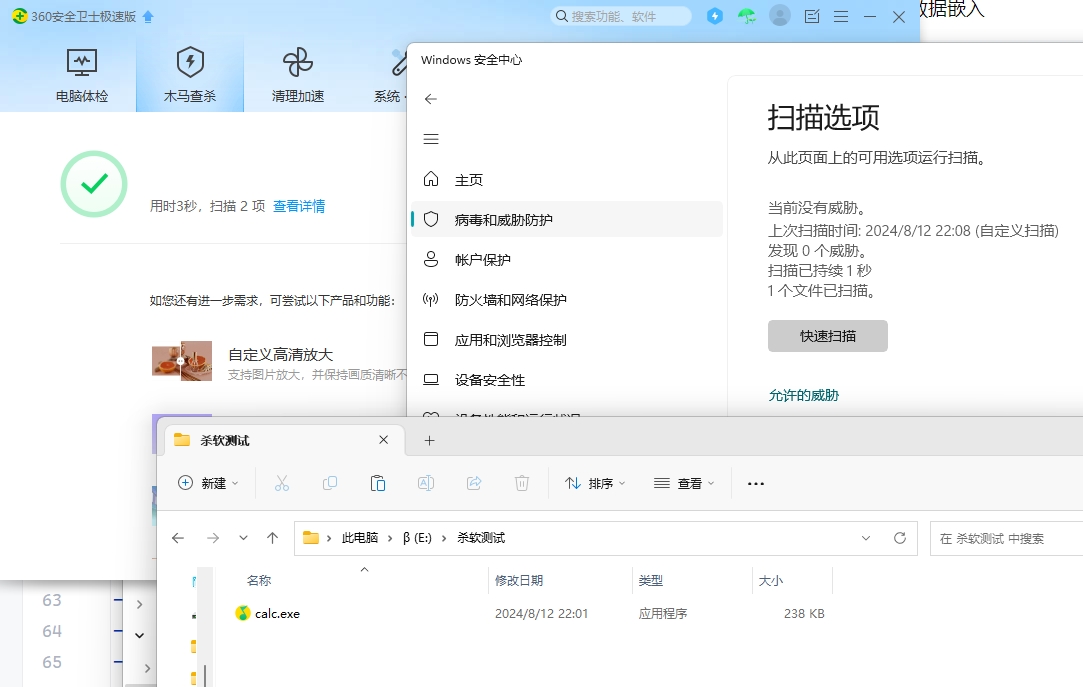Click the 2024/8/12 22:01 date cell

[542, 613]
